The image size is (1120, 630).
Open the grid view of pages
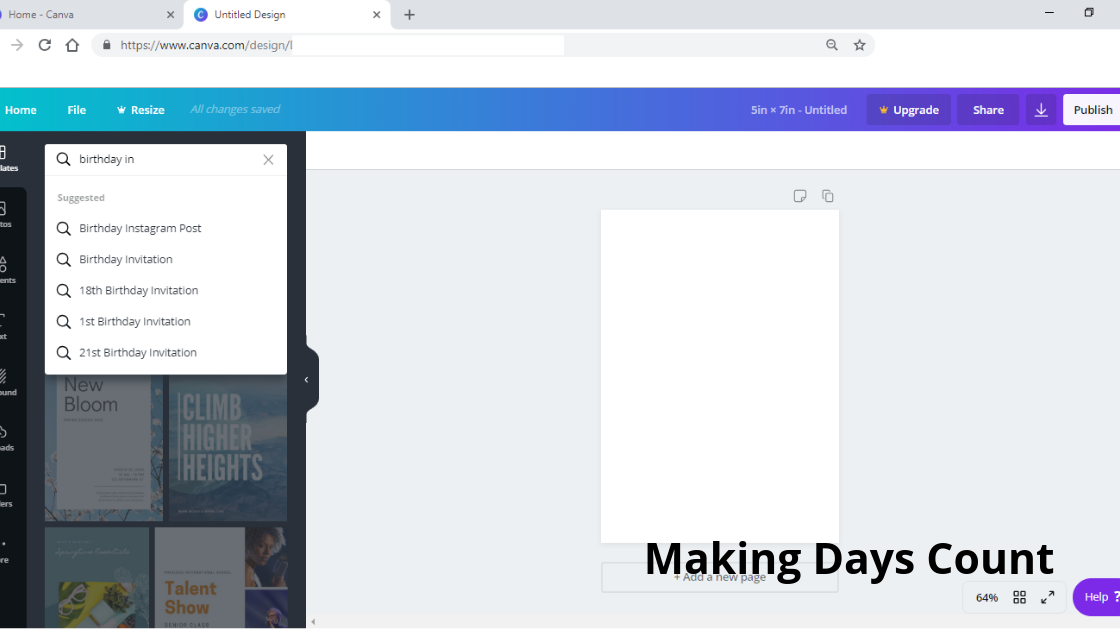click(x=1019, y=597)
